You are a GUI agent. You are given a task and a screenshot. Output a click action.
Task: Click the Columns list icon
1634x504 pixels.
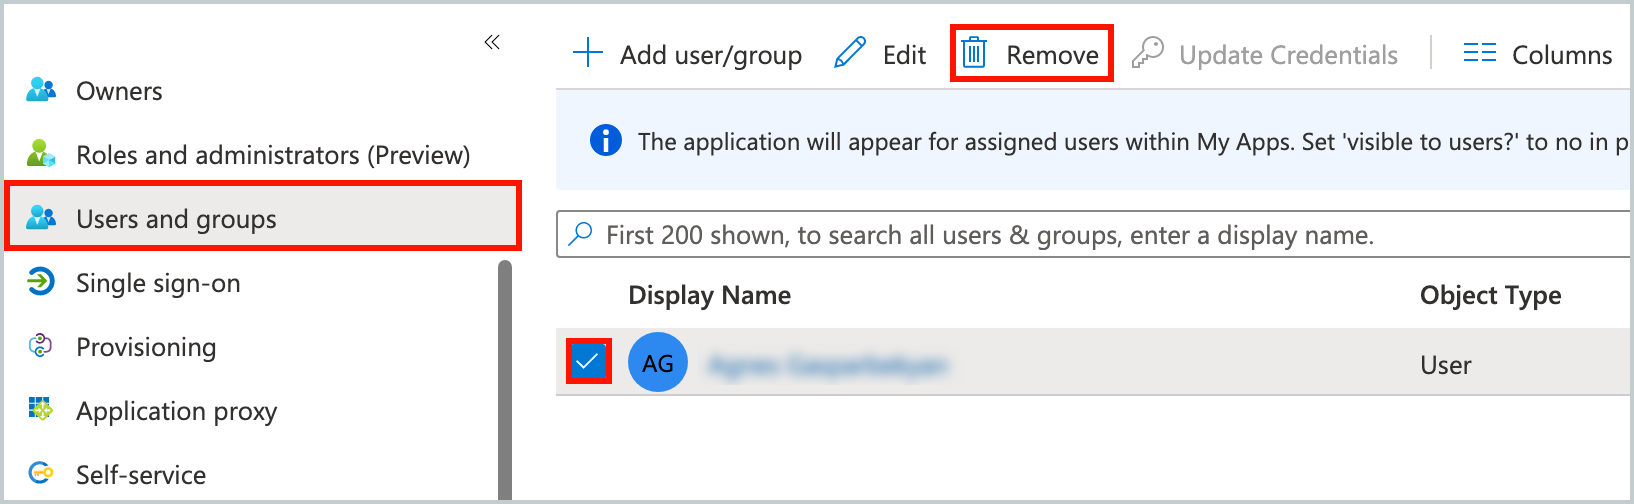tap(1480, 53)
